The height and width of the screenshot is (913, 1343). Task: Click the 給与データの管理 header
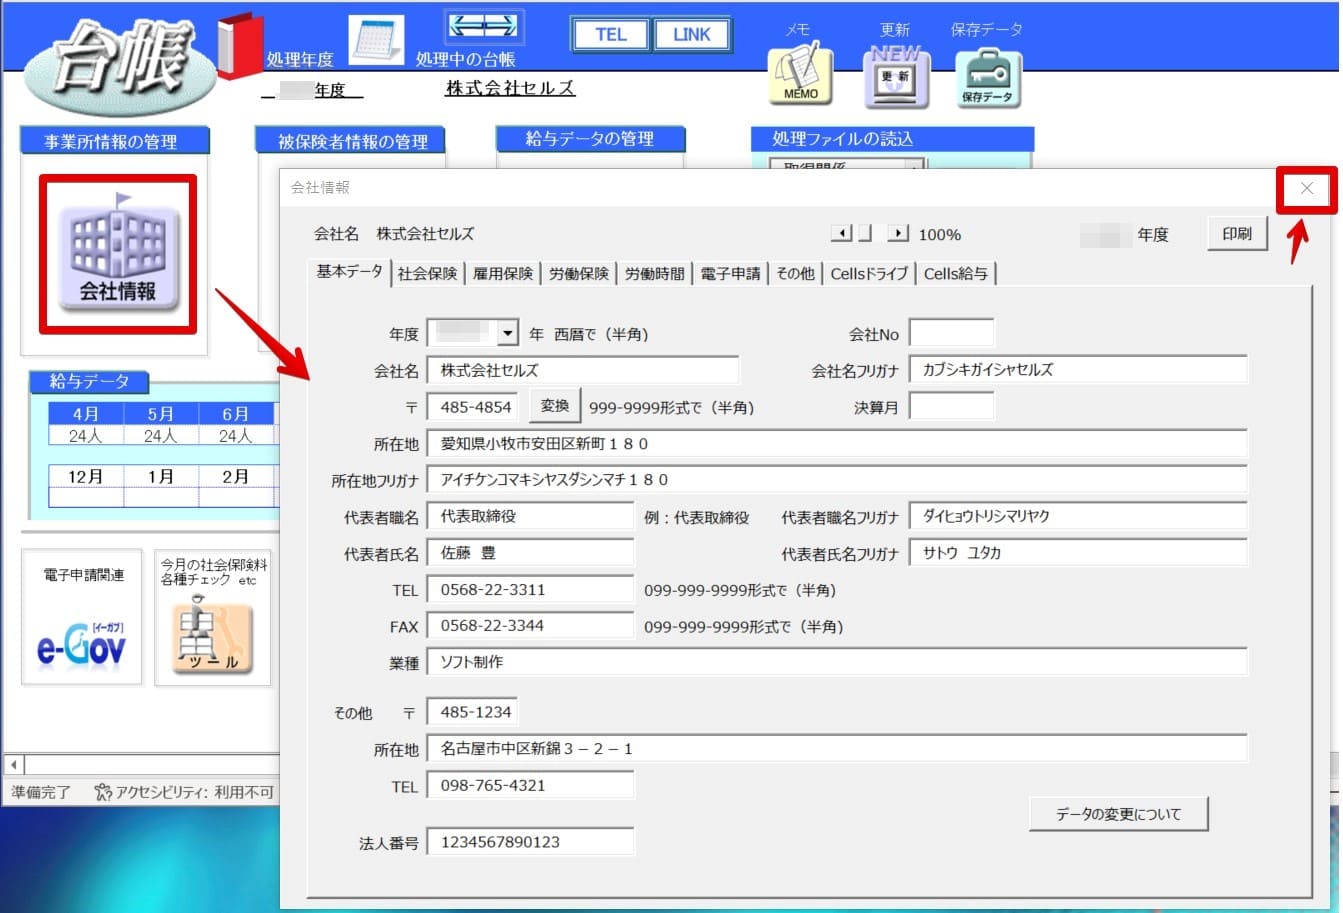click(591, 139)
